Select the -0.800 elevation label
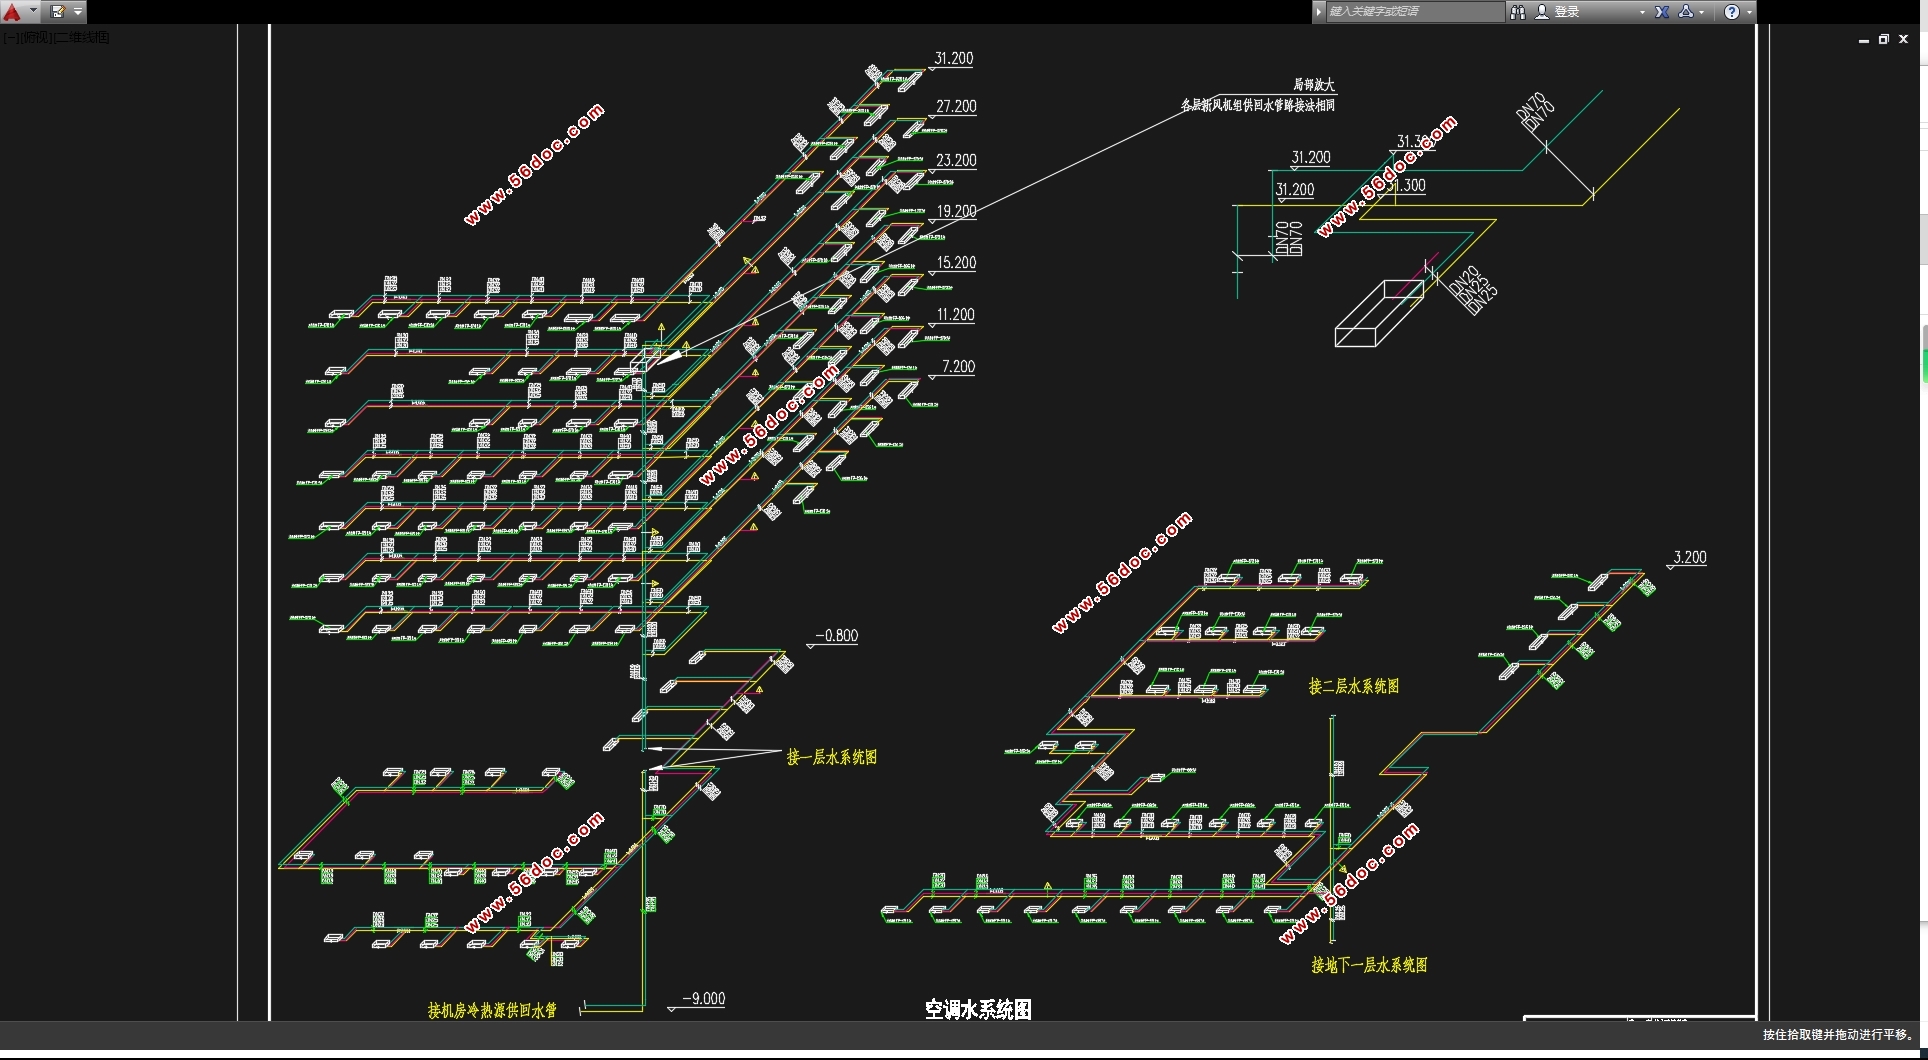Image resolution: width=1928 pixels, height=1060 pixels. pos(837,636)
